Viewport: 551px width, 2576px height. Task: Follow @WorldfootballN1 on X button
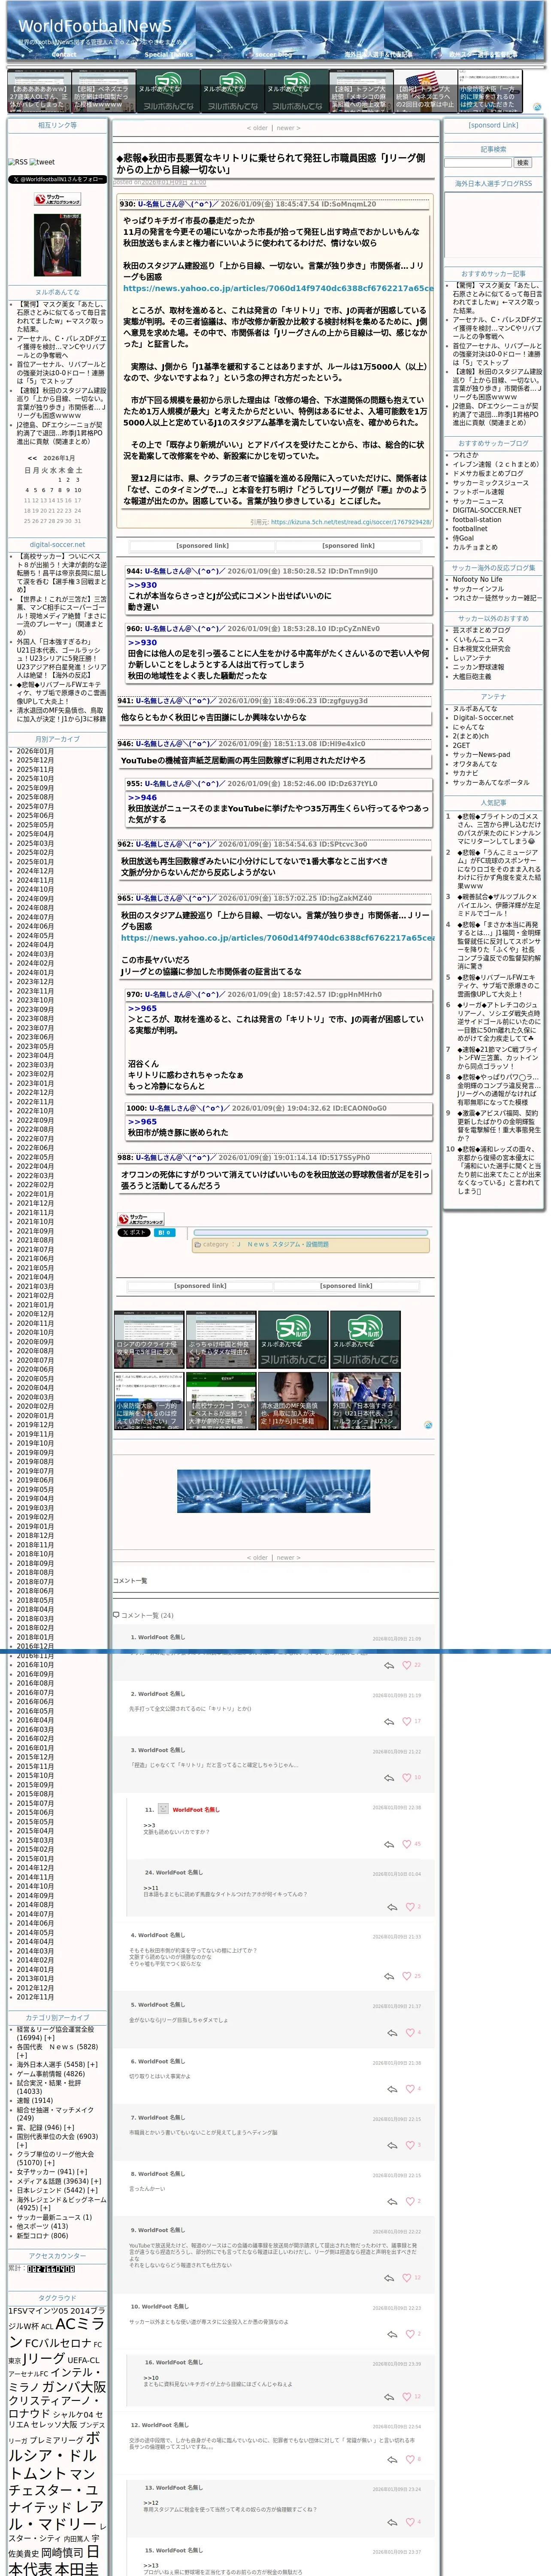(57, 179)
